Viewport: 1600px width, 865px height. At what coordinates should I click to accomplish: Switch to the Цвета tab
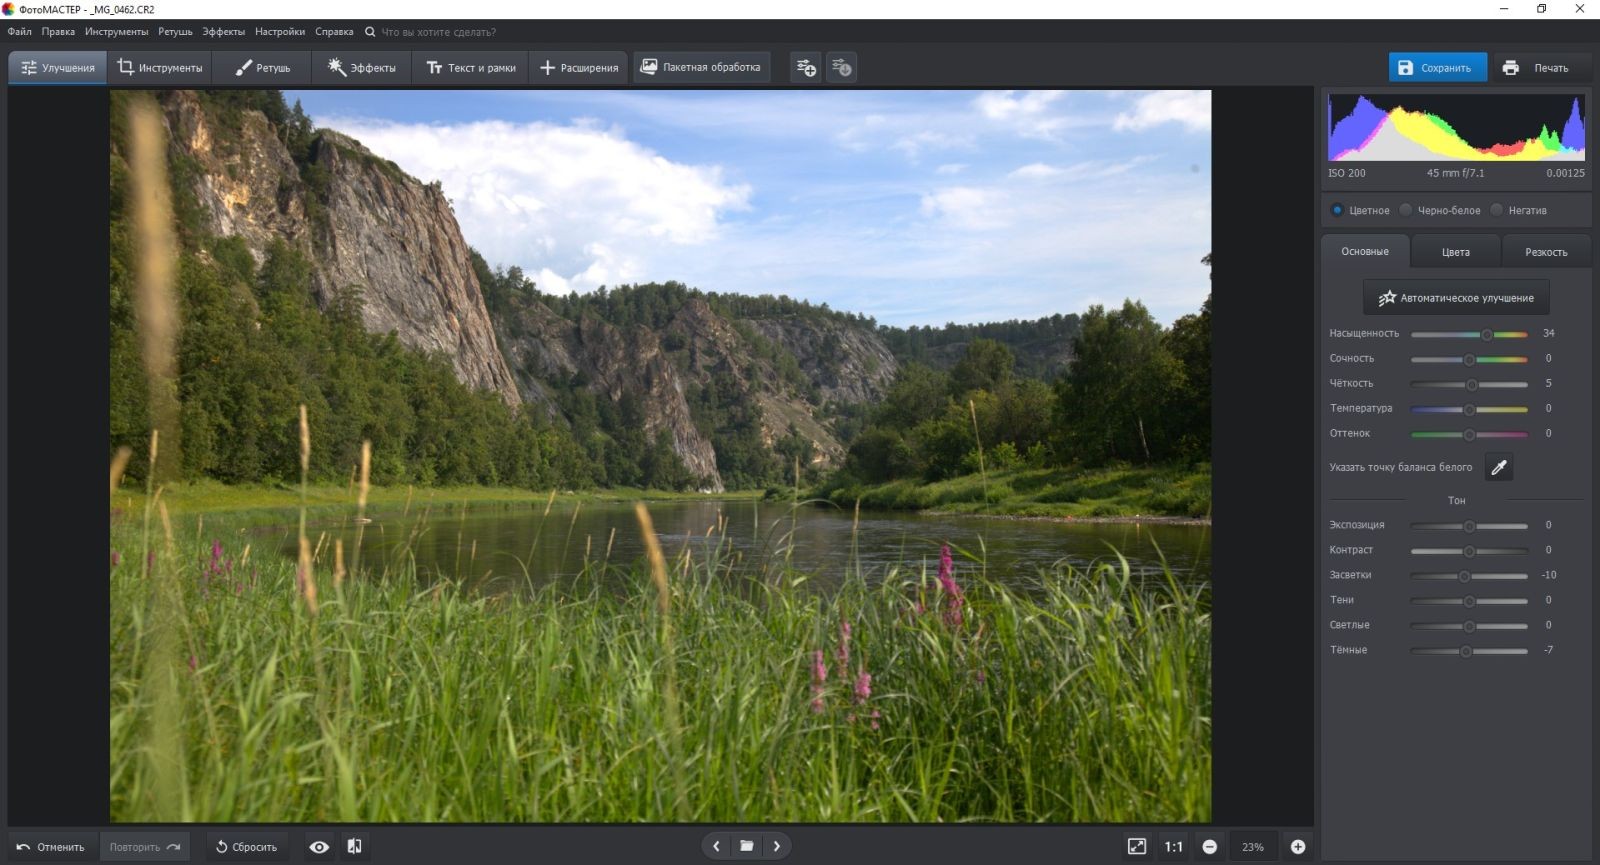[1455, 252]
